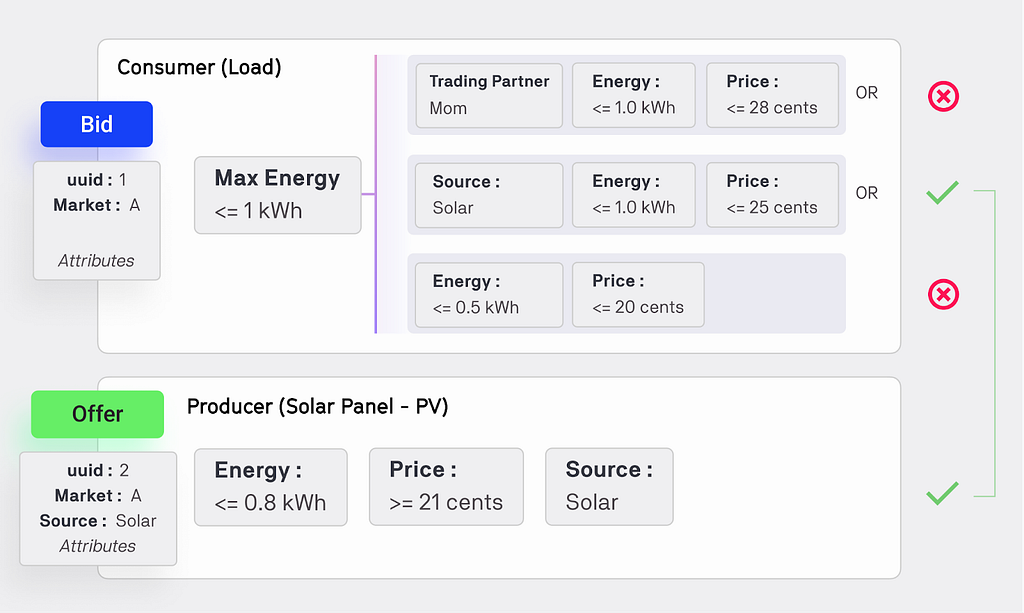Select the Price <= 20 cents box

[x=638, y=294]
